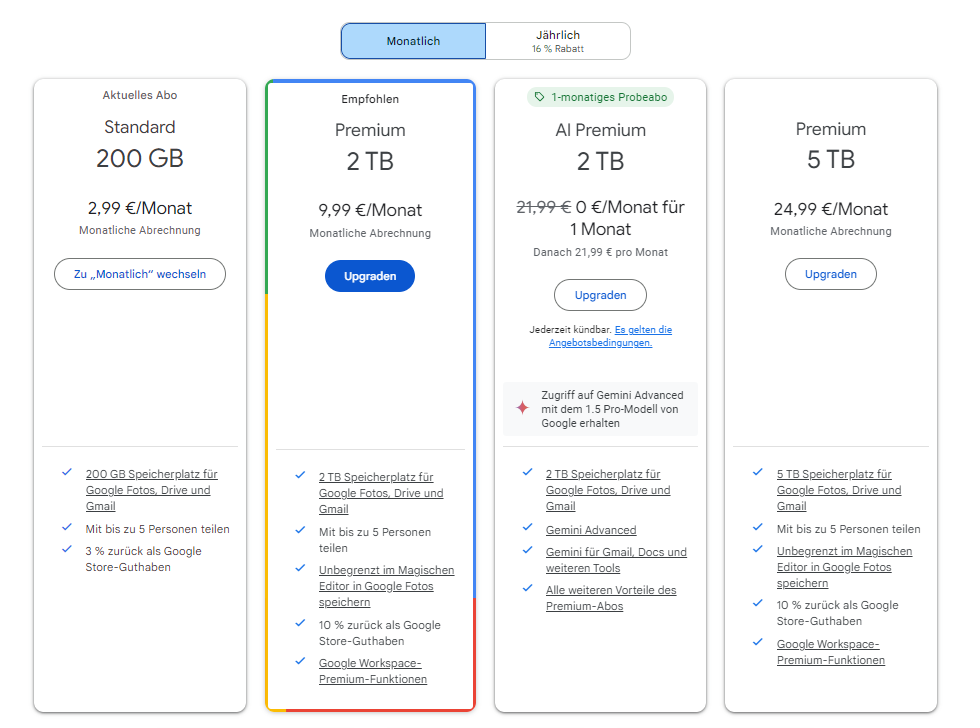Click Zu „Monatlich“ wechseln button
The image size is (980, 728).
click(x=140, y=274)
